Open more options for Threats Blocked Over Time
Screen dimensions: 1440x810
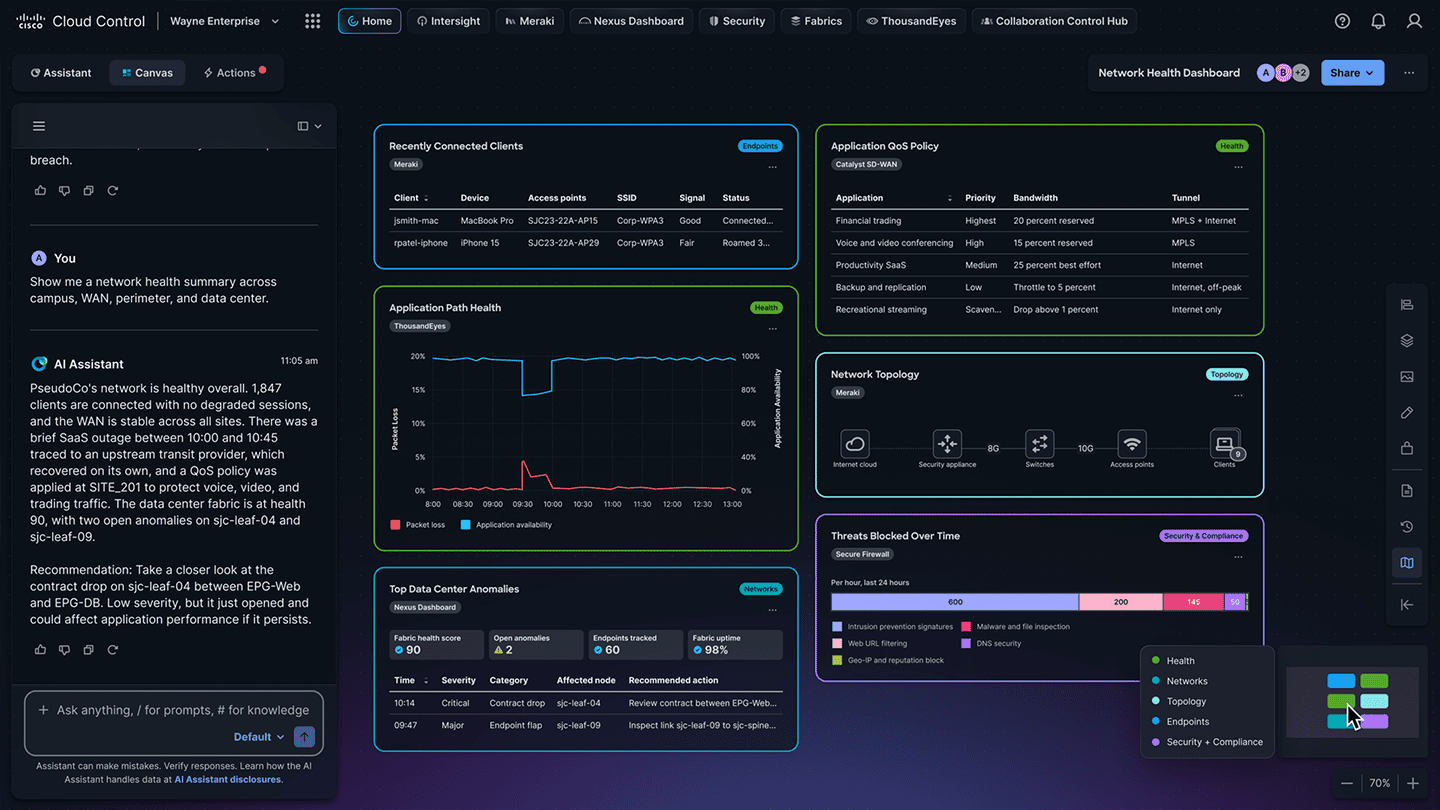[x=1238, y=558]
